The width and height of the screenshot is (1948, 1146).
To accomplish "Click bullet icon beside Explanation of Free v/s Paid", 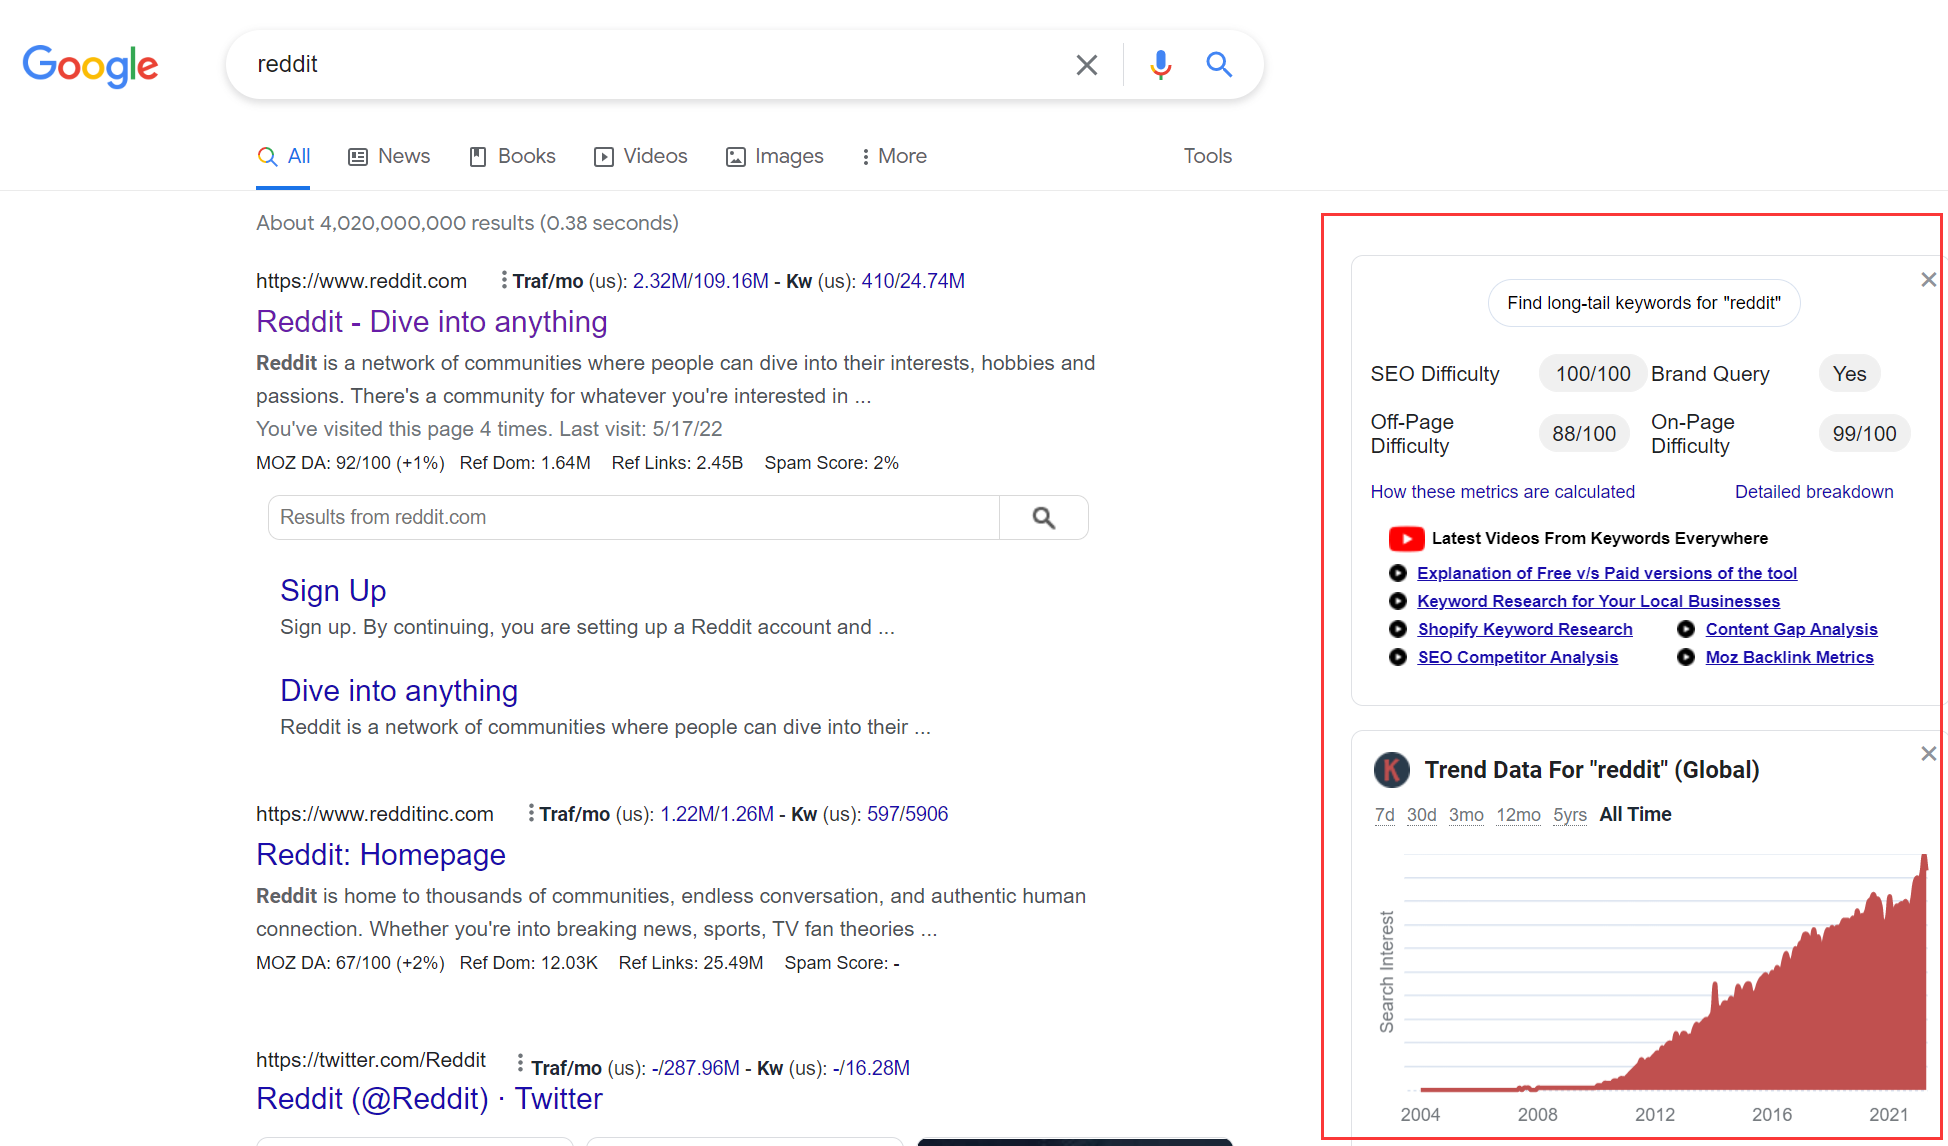I will point(1398,573).
